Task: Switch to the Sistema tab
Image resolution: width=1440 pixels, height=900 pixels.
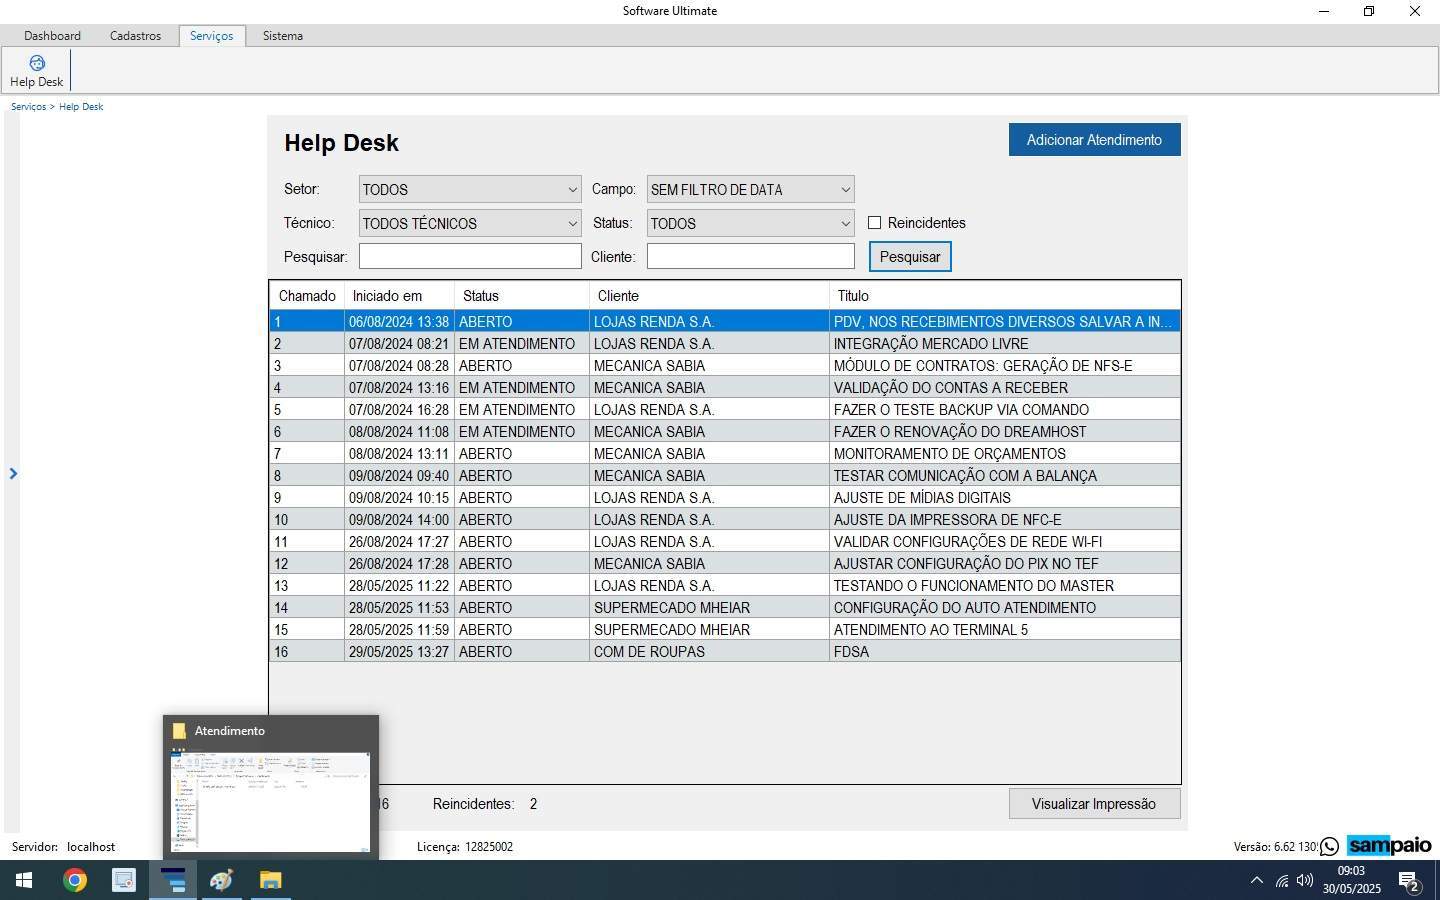Action: (x=283, y=36)
